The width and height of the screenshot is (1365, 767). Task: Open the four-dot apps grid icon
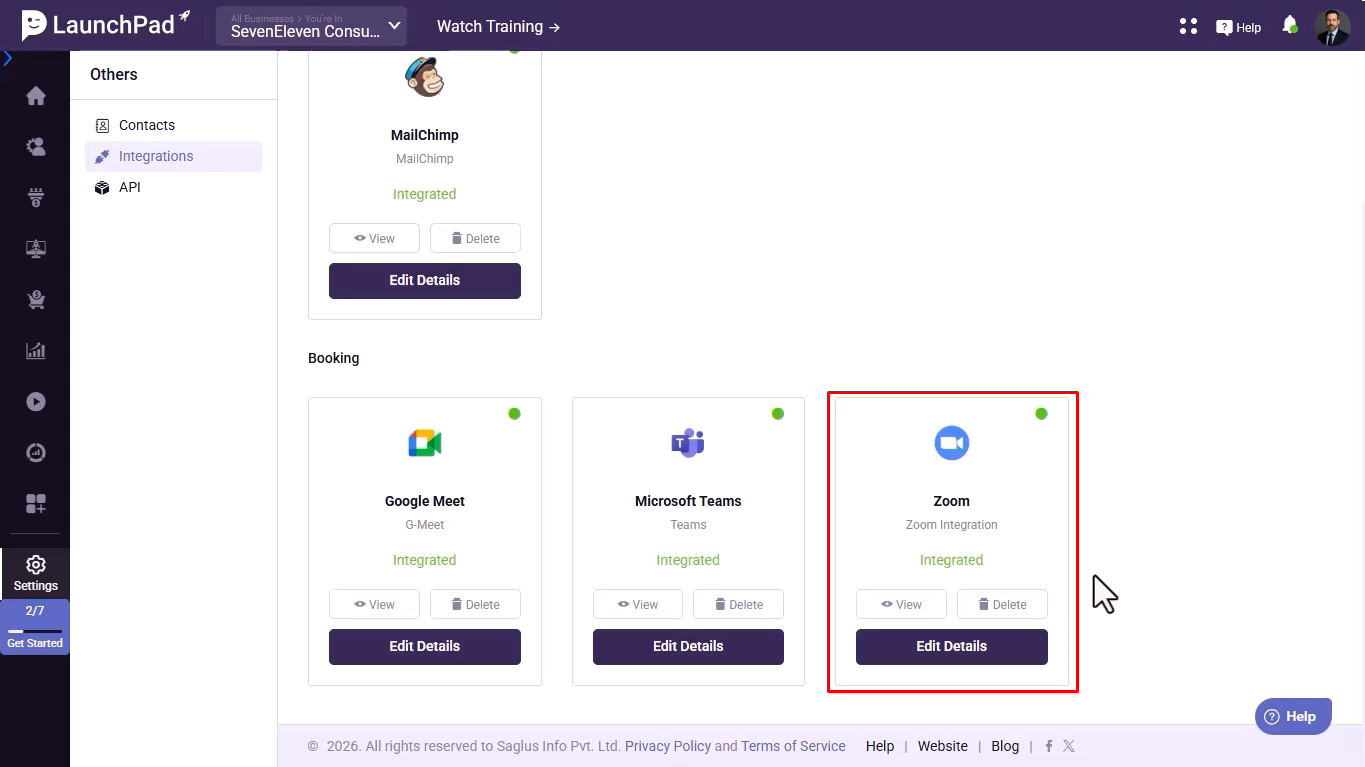(1188, 26)
